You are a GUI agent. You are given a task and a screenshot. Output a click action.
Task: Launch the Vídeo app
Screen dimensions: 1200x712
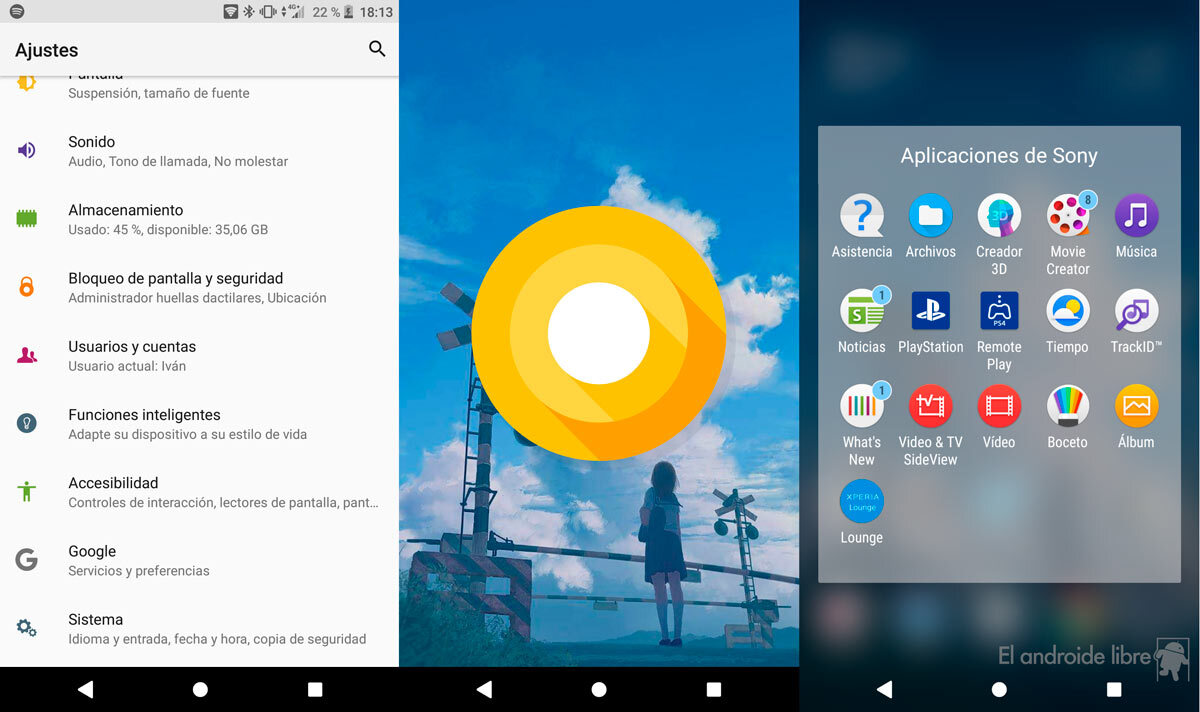click(x=999, y=406)
